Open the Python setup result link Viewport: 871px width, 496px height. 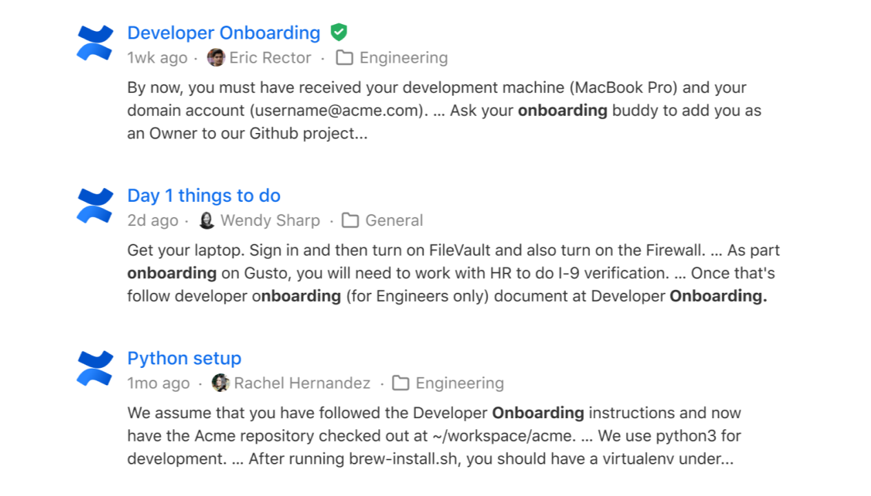tap(184, 358)
